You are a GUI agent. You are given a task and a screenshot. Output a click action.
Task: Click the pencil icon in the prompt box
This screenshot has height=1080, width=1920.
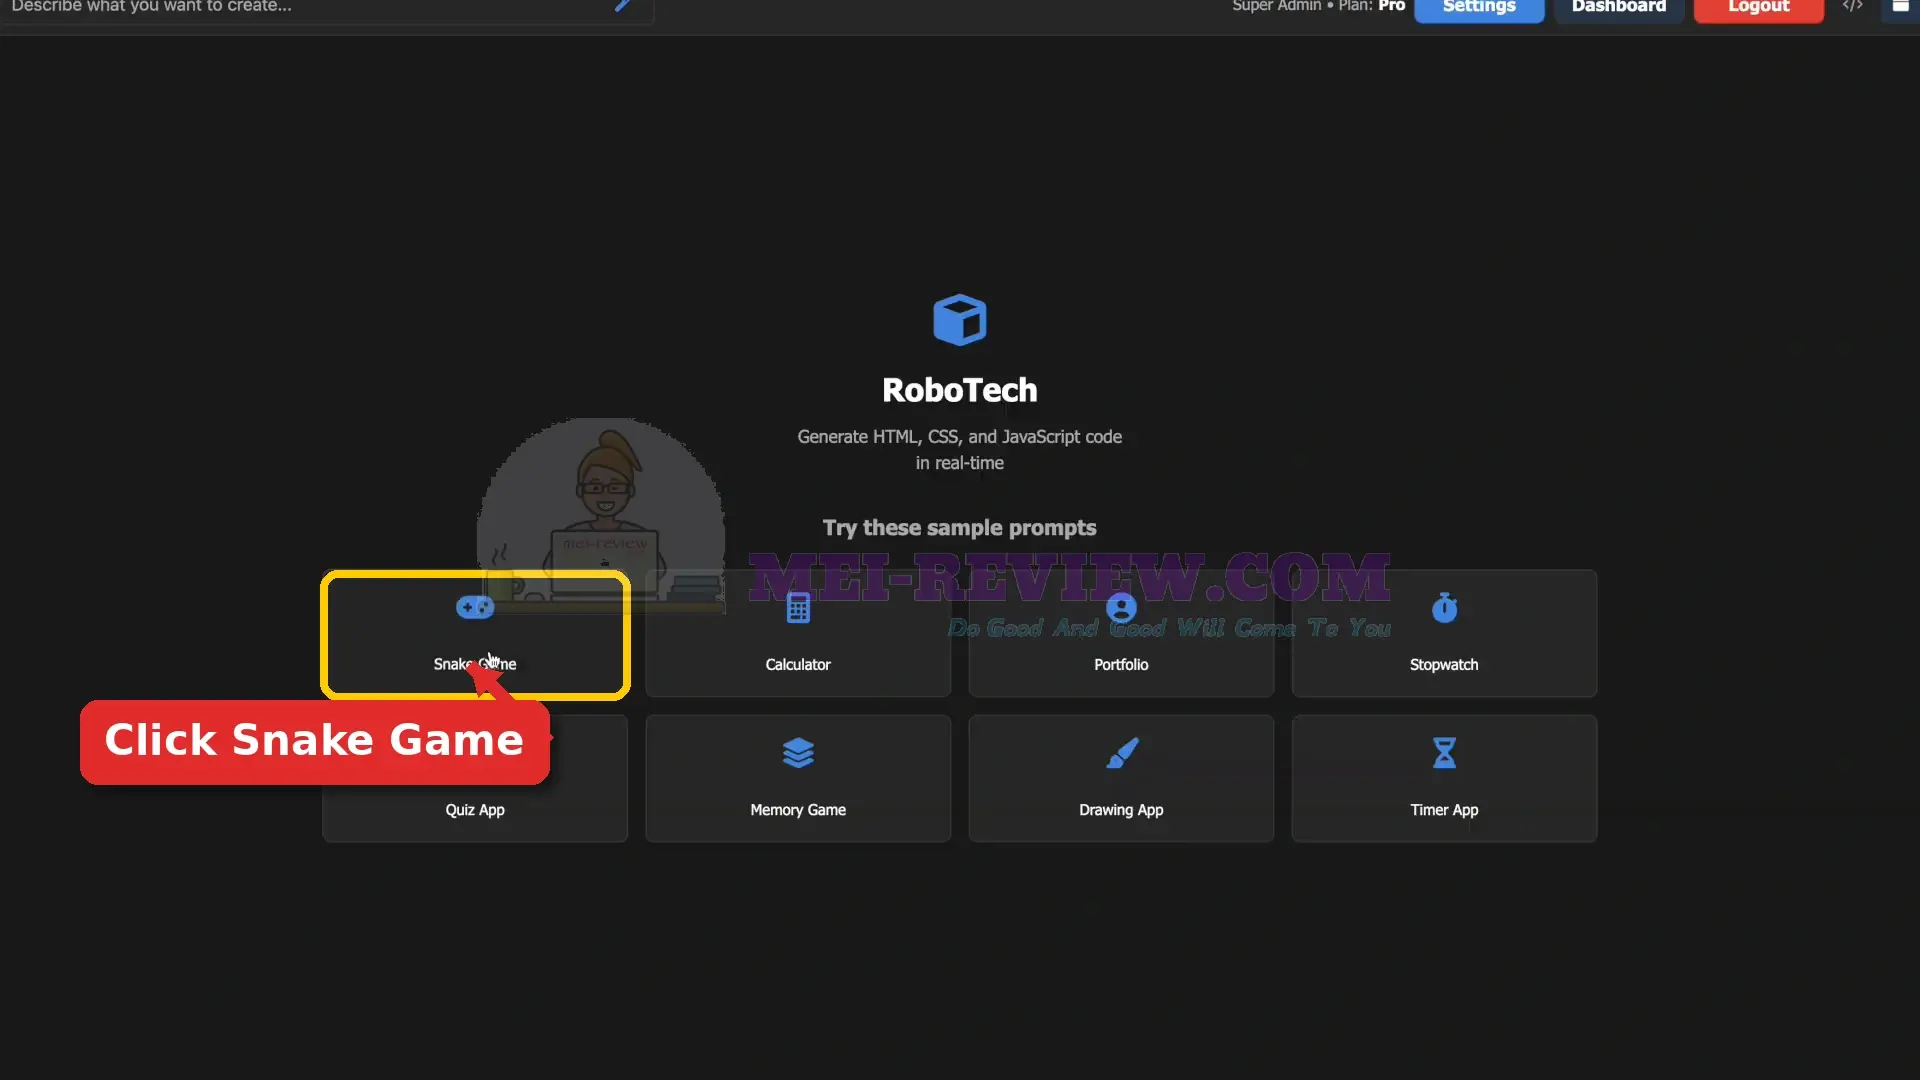coord(623,5)
